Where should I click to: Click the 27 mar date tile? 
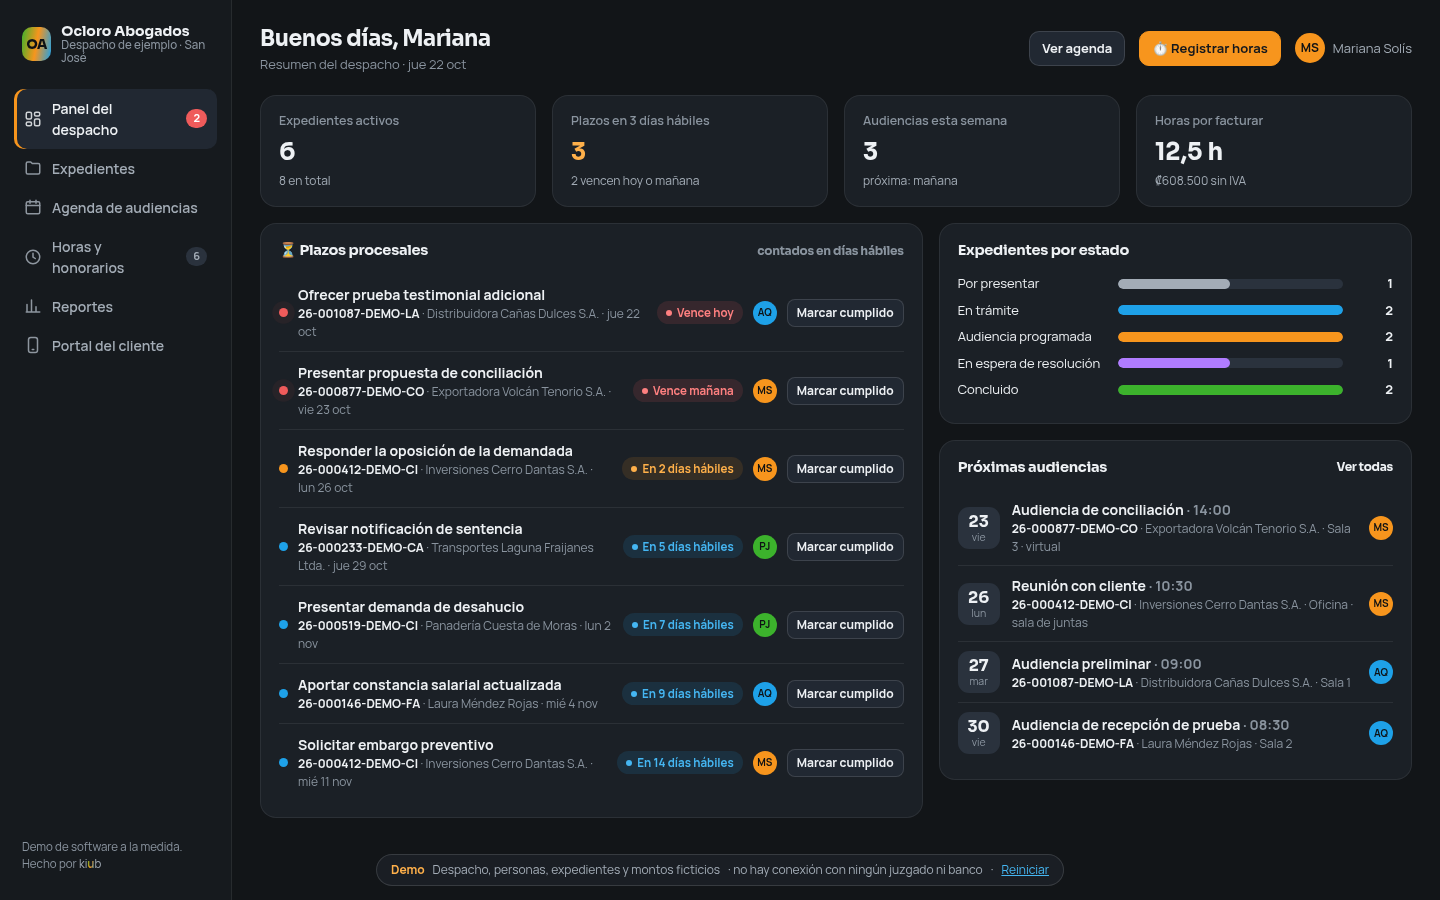(x=979, y=673)
